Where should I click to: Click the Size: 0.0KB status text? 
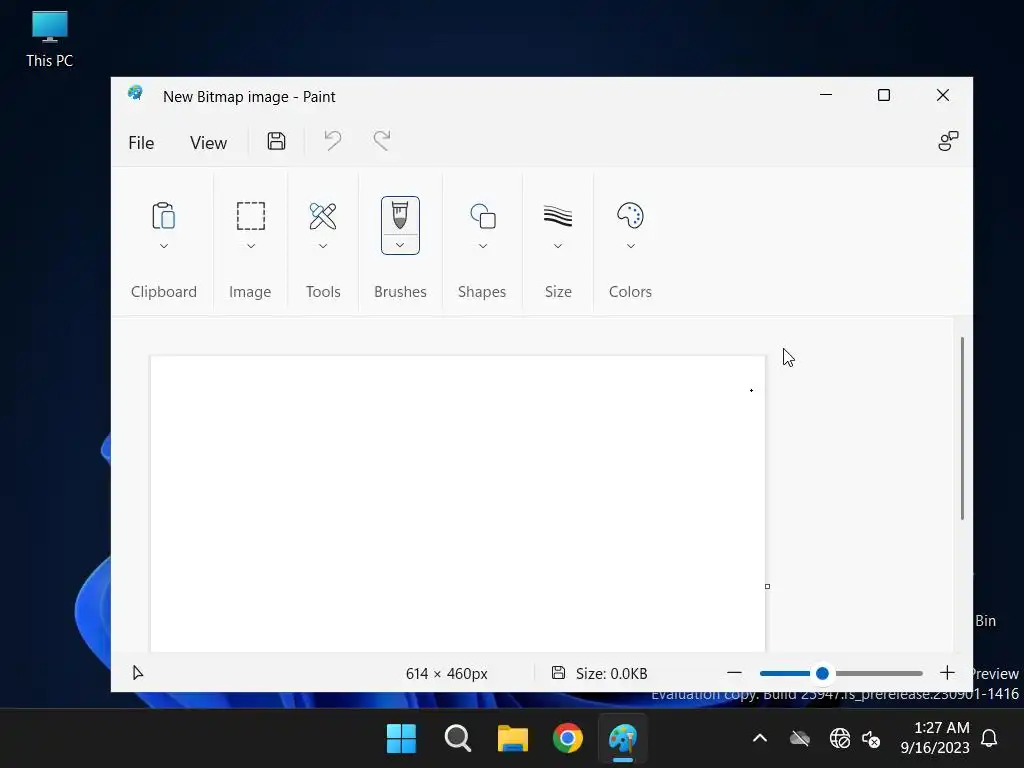[x=611, y=673]
